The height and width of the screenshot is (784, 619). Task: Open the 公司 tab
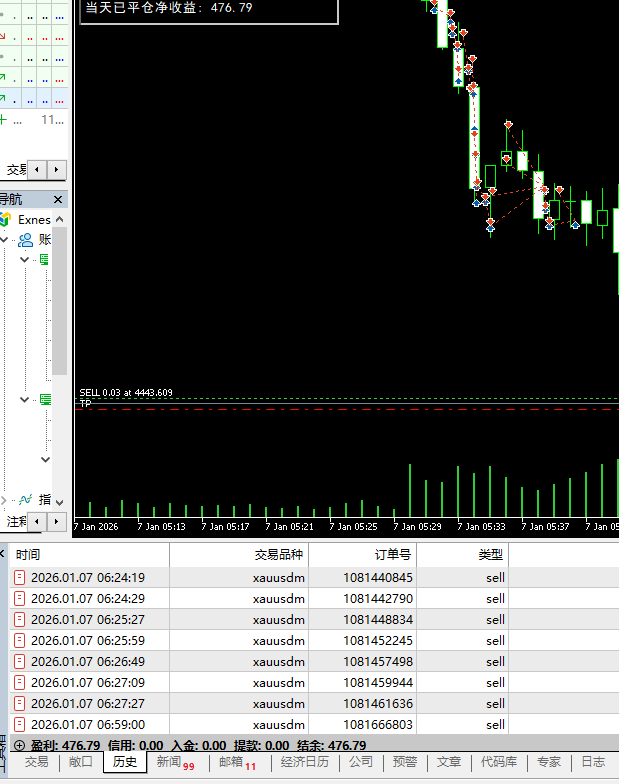point(360,762)
